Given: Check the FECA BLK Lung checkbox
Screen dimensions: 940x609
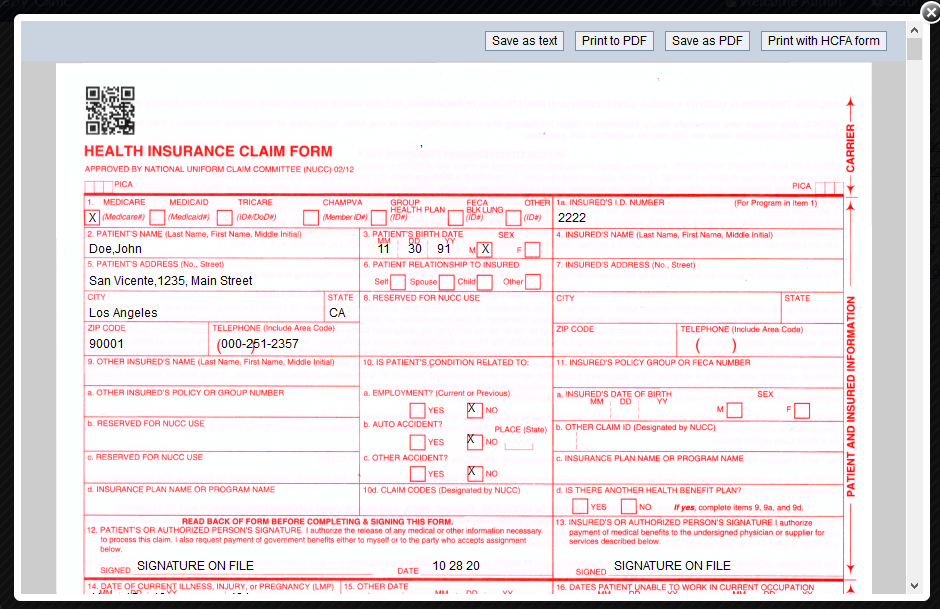Looking at the screenshot, I should pyautogui.click(x=456, y=217).
